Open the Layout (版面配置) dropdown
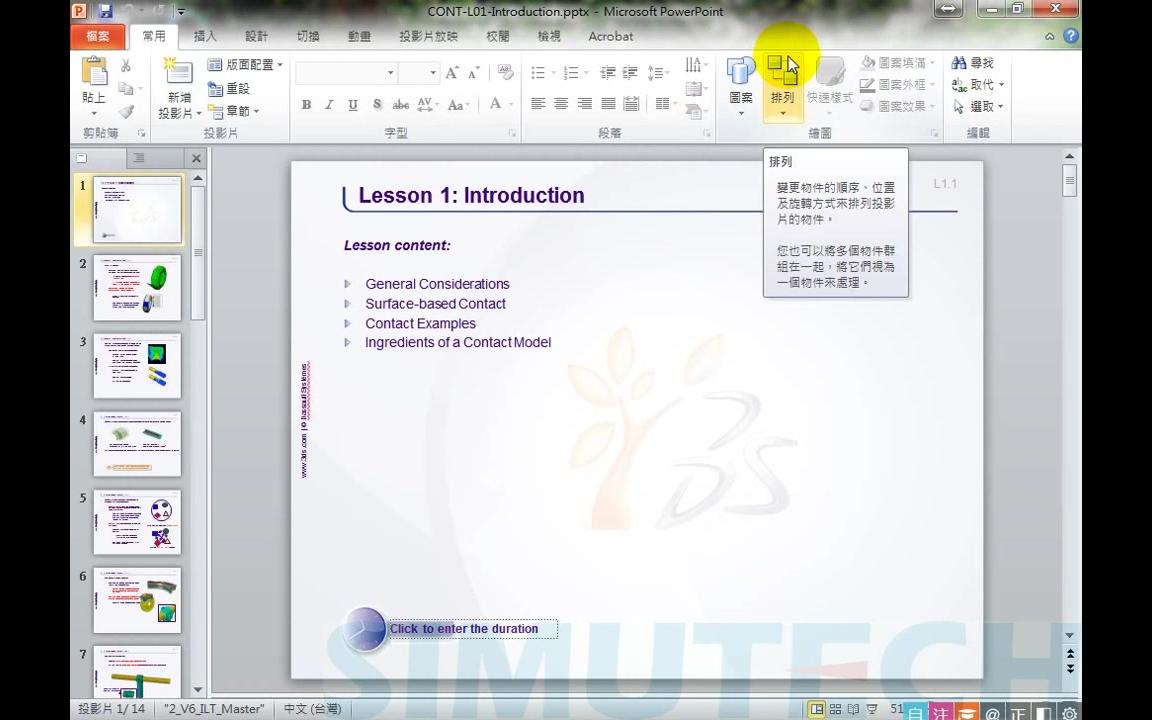The image size is (1152, 720). [x=245, y=65]
